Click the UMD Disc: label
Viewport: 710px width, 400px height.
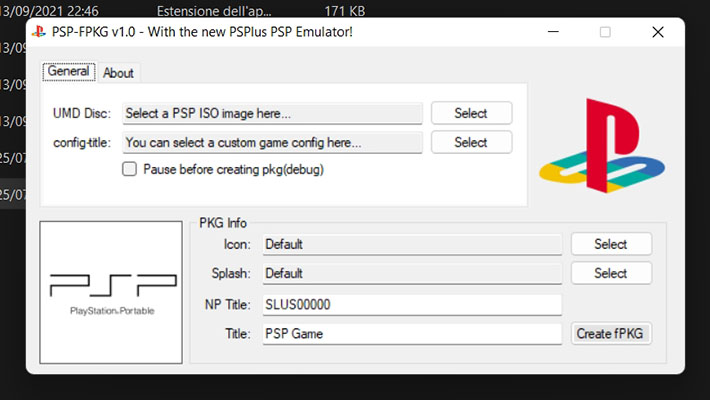82,113
